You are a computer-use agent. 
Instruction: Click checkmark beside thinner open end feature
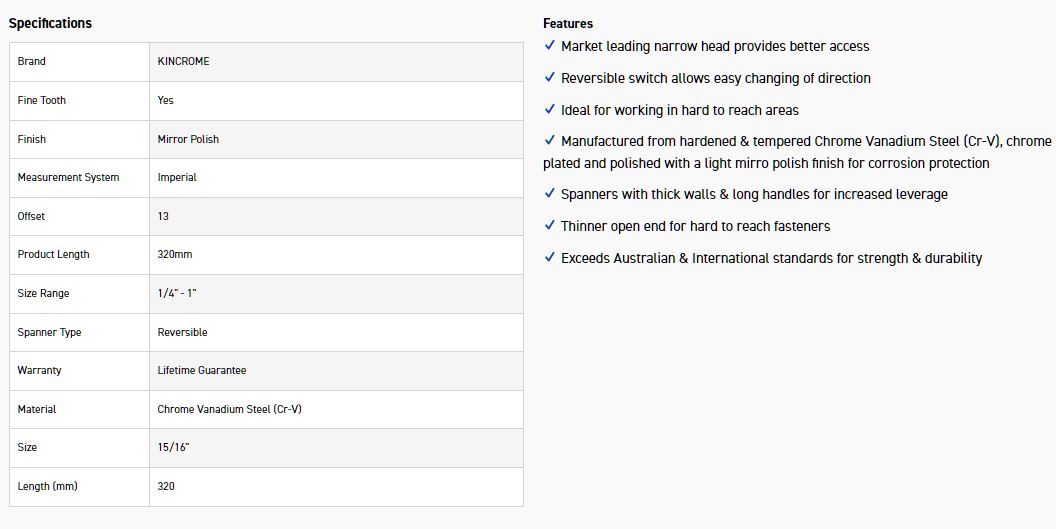click(550, 226)
